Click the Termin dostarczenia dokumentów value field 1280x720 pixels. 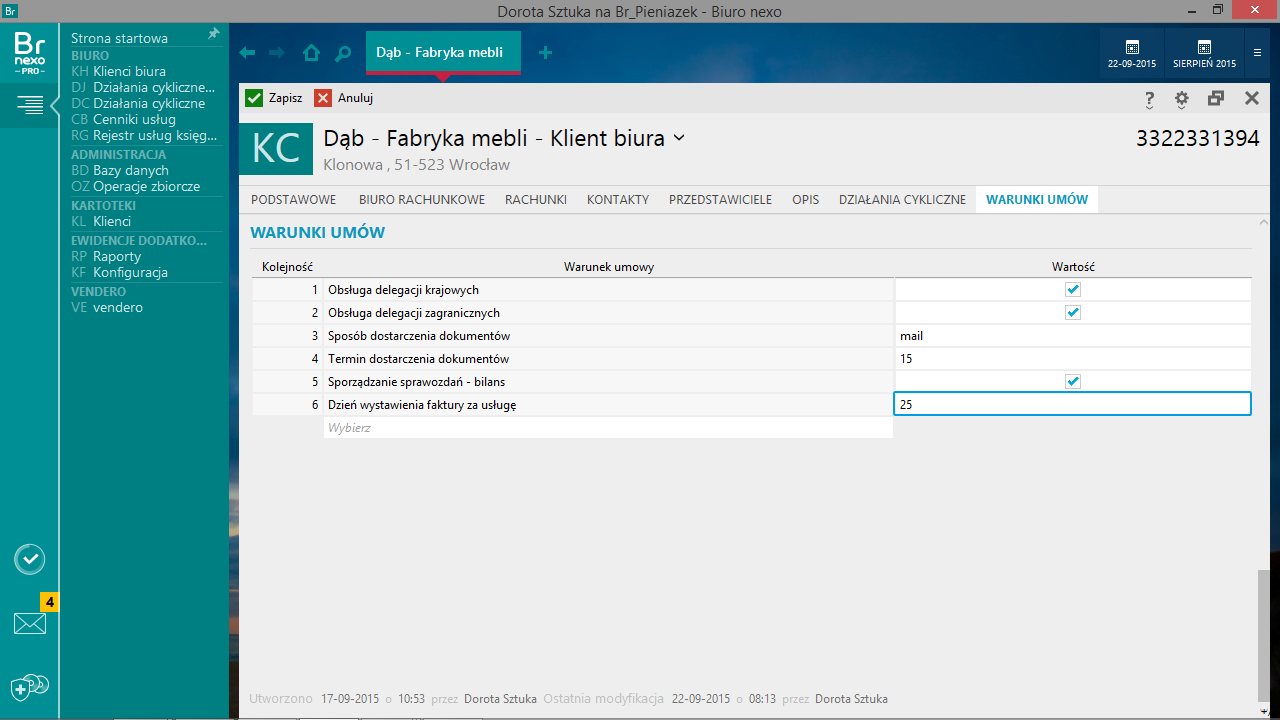tap(1072, 359)
